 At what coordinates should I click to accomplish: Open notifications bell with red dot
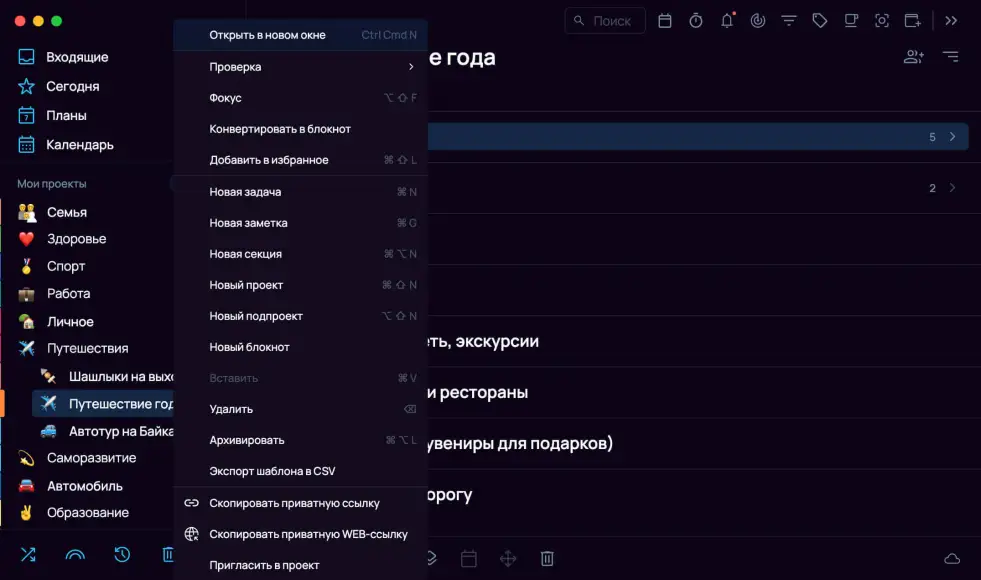[x=727, y=21]
